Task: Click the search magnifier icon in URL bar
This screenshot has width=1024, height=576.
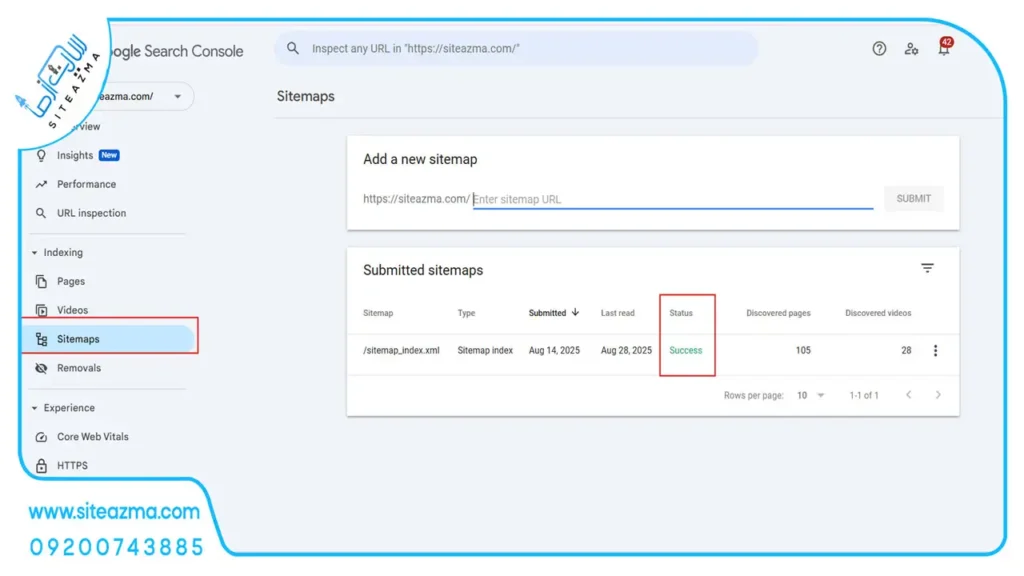Action: pos(293,48)
